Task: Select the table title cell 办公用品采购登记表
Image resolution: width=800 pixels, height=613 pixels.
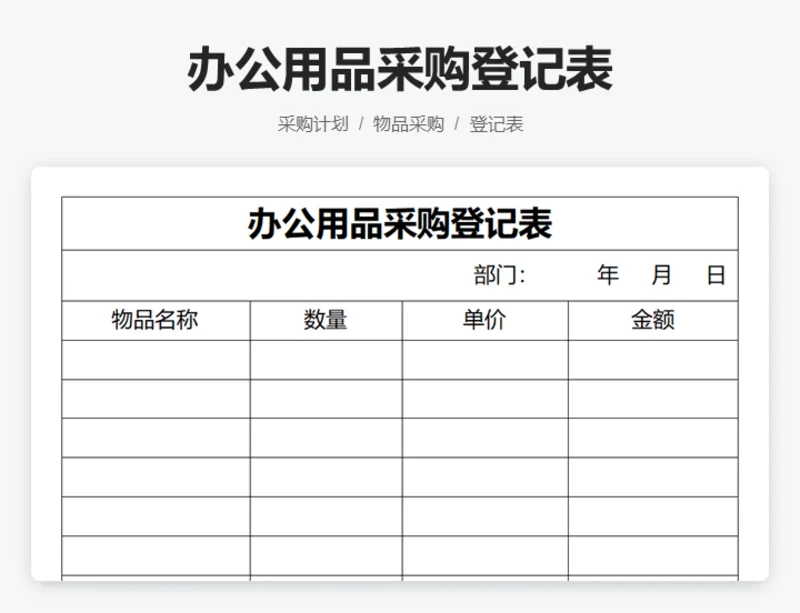Action: [400, 224]
